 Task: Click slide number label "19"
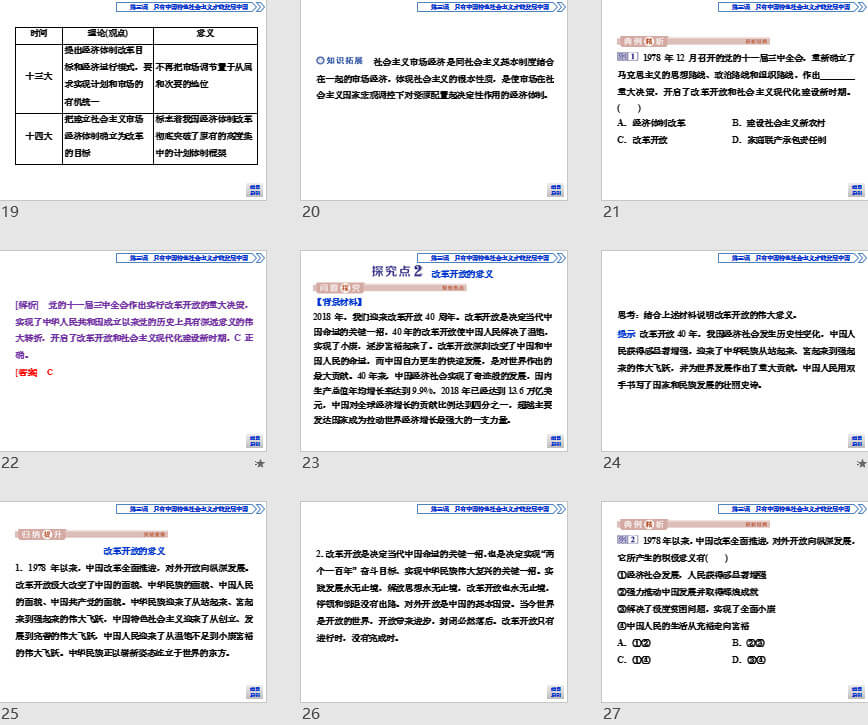click(10, 211)
